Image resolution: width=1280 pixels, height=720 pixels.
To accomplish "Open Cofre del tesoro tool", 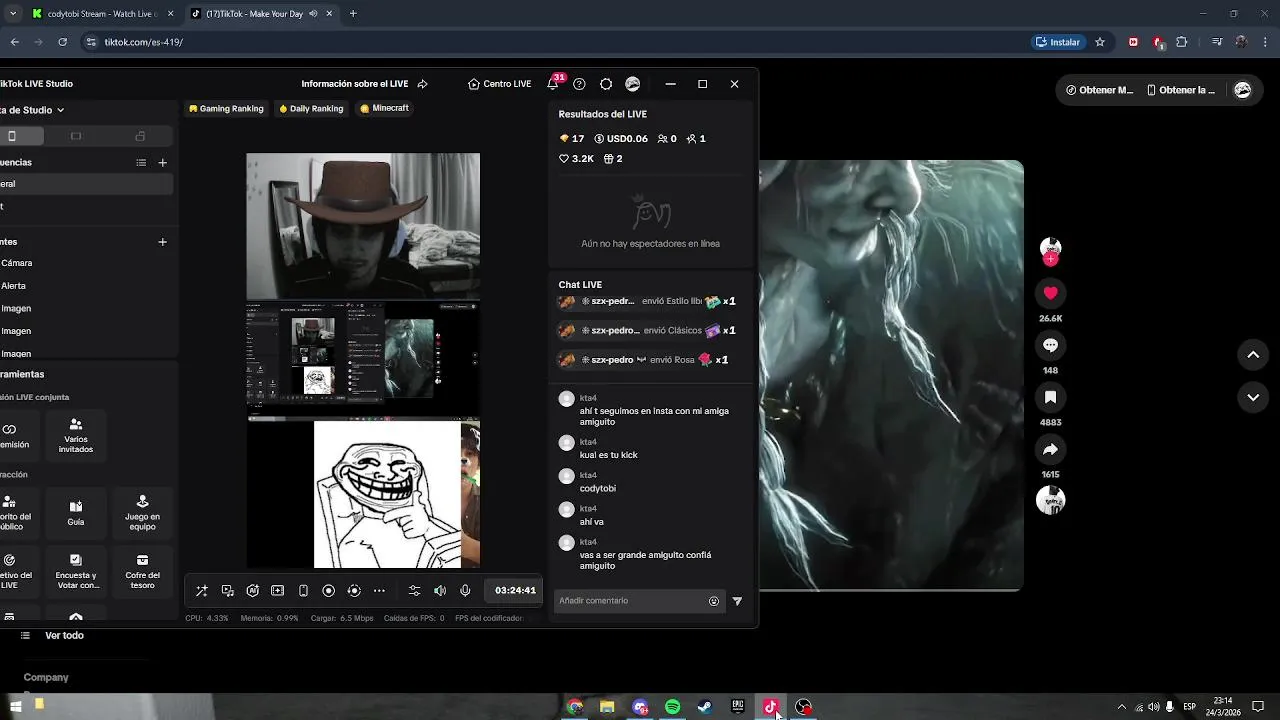I will (x=142, y=571).
